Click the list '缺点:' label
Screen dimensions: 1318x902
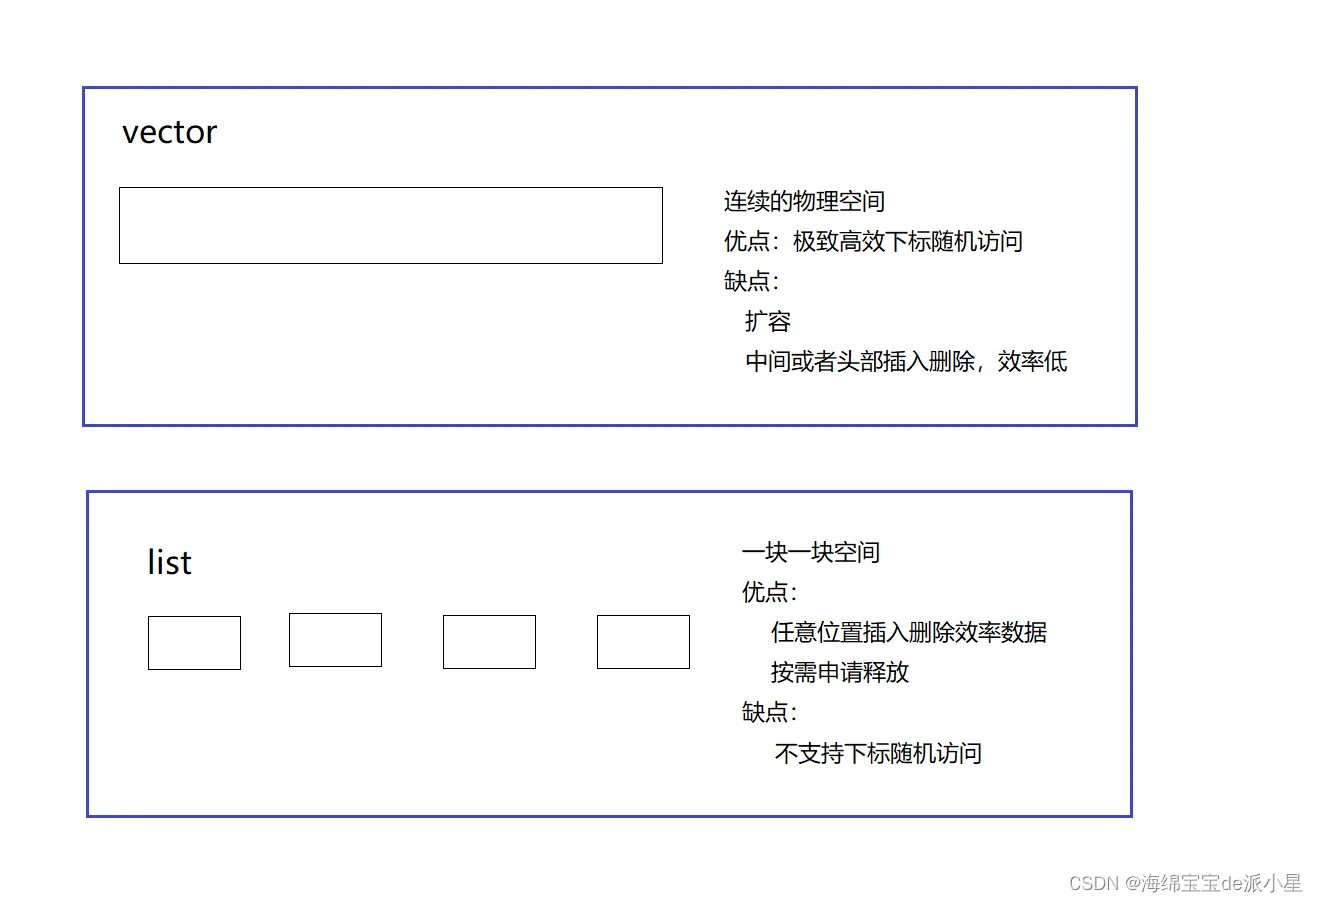click(769, 712)
